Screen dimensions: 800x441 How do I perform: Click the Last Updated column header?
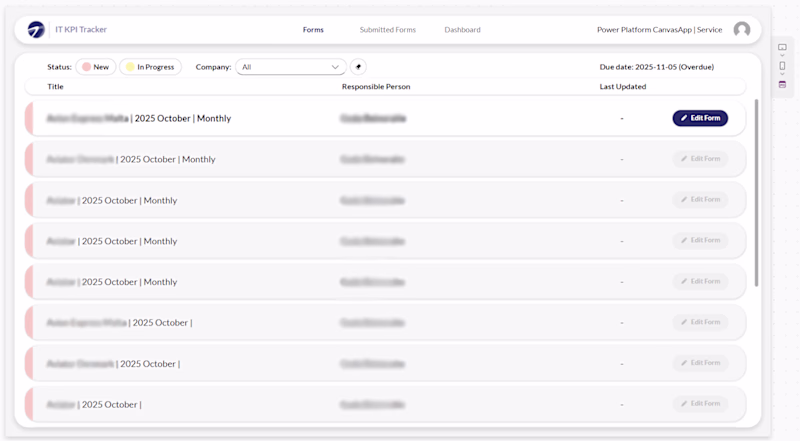point(622,87)
